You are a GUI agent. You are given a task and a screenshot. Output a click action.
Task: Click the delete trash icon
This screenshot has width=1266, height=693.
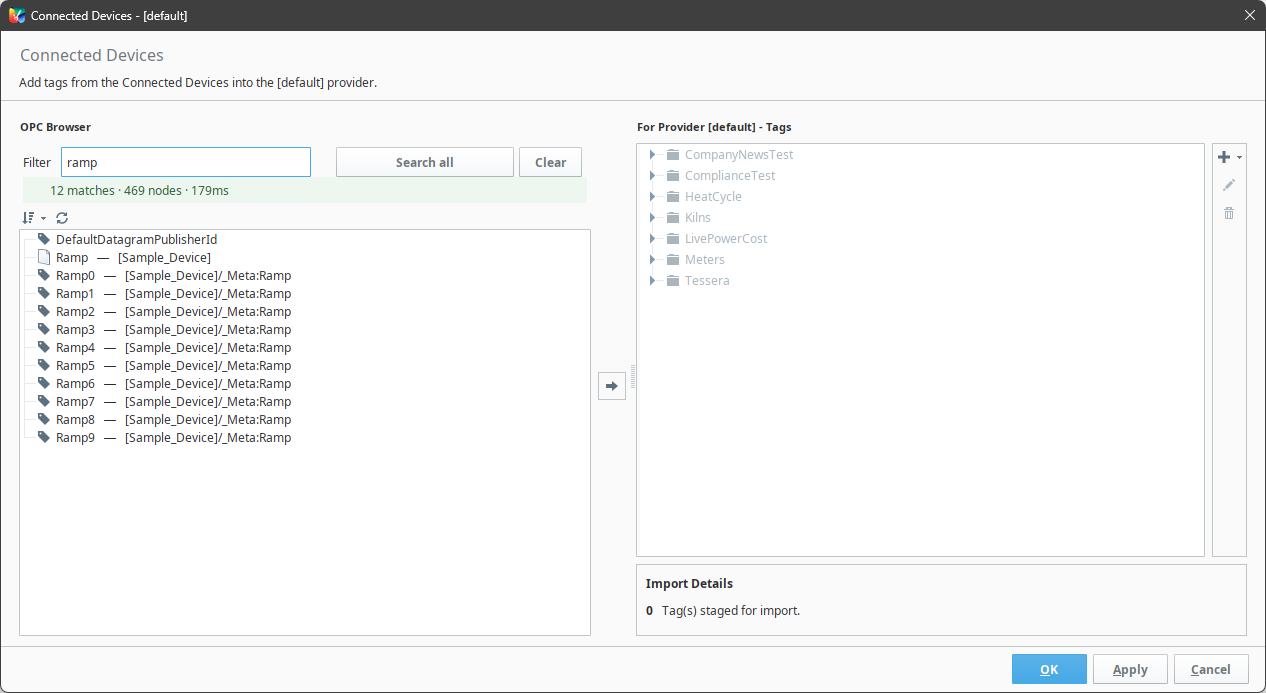(x=1229, y=213)
